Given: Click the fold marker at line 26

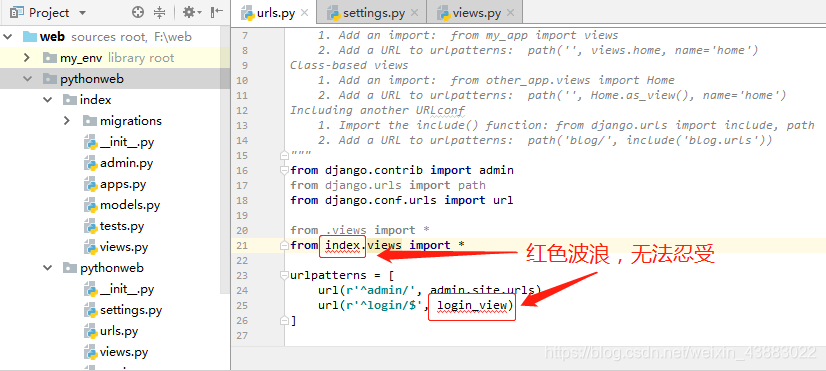Looking at the screenshot, I should (x=284, y=320).
